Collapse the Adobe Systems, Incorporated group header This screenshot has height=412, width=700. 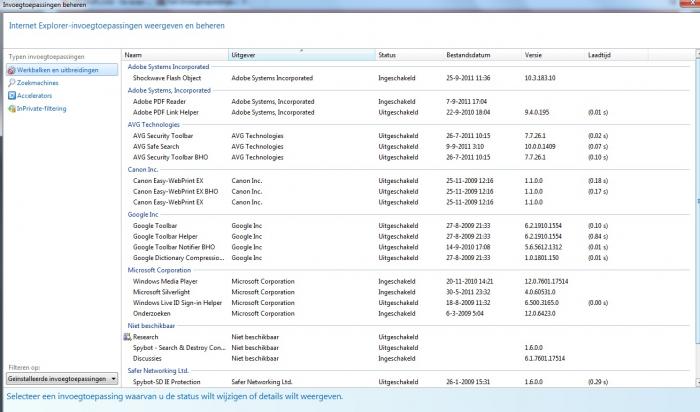click(x=169, y=90)
